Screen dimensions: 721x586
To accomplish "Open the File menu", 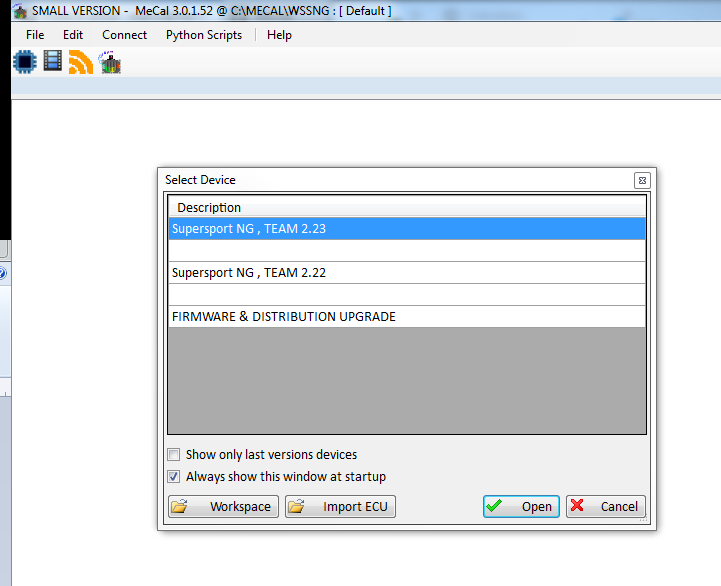I will pos(35,35).
